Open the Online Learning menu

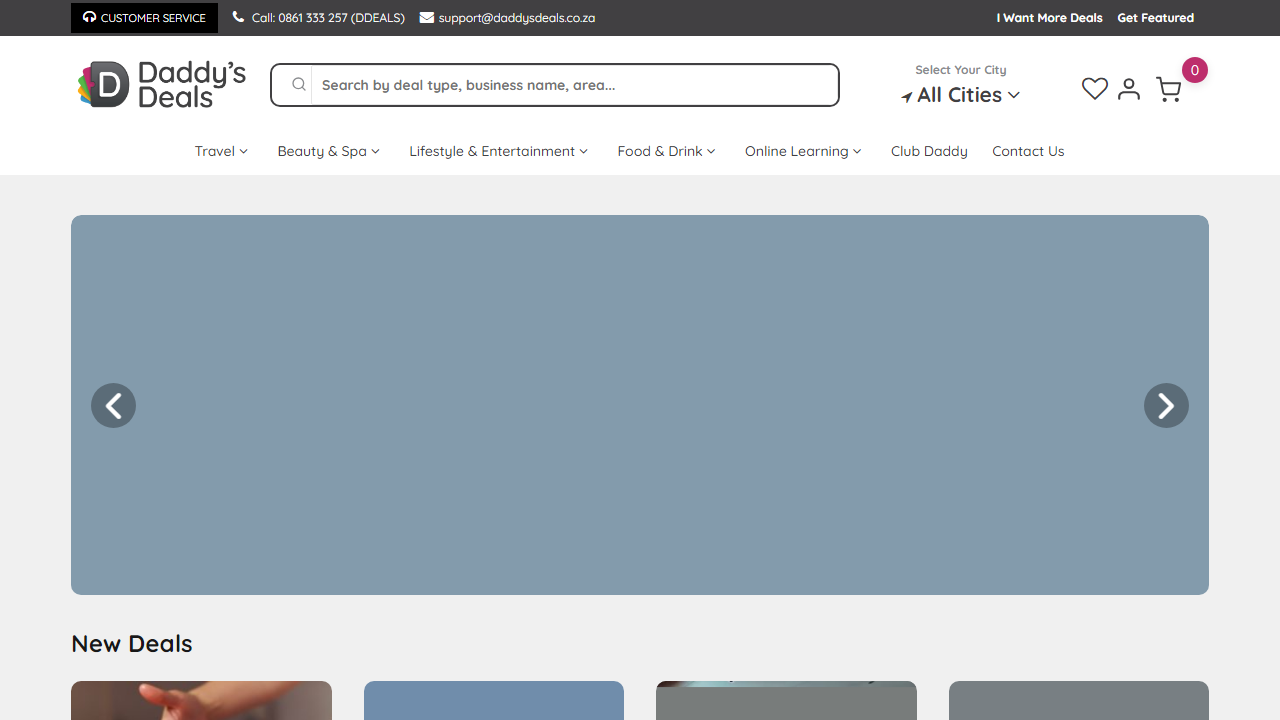tap(803, 151)
